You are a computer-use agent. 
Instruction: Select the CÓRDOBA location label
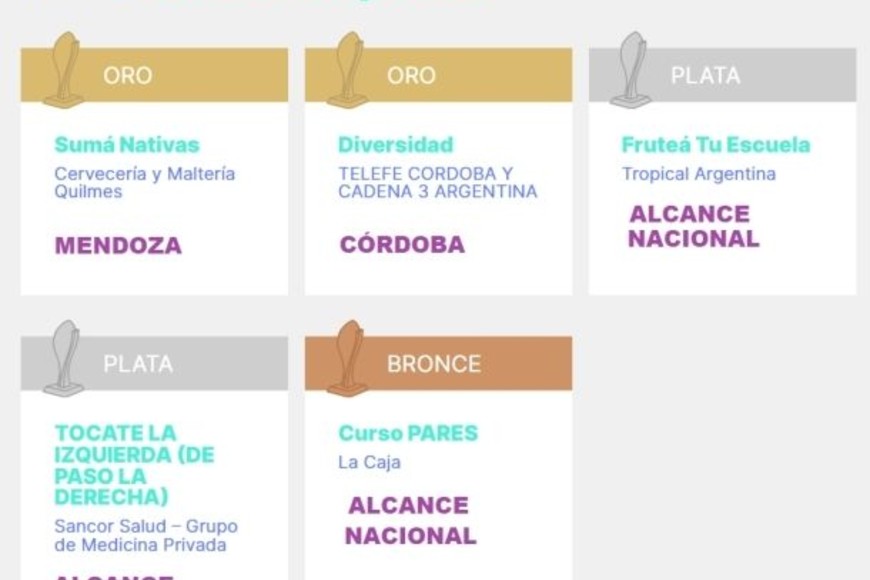pyautogui.click(x=402, y=245)
